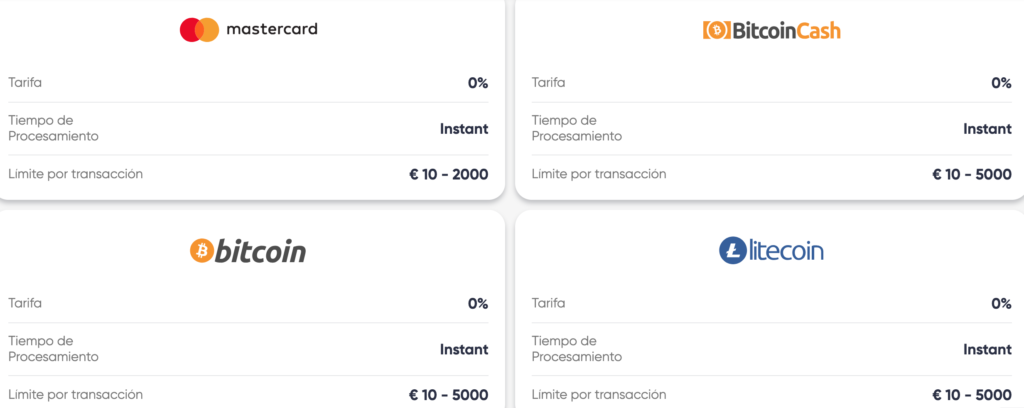Click Mastercard Tarifa 0% value

(x=477, y=83)
